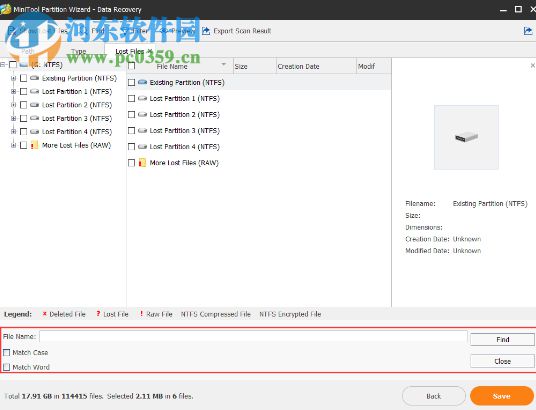Select 'Lost Partition 1 (NTFS)' label in tree
536x410 pixels.
pos(77,92)
